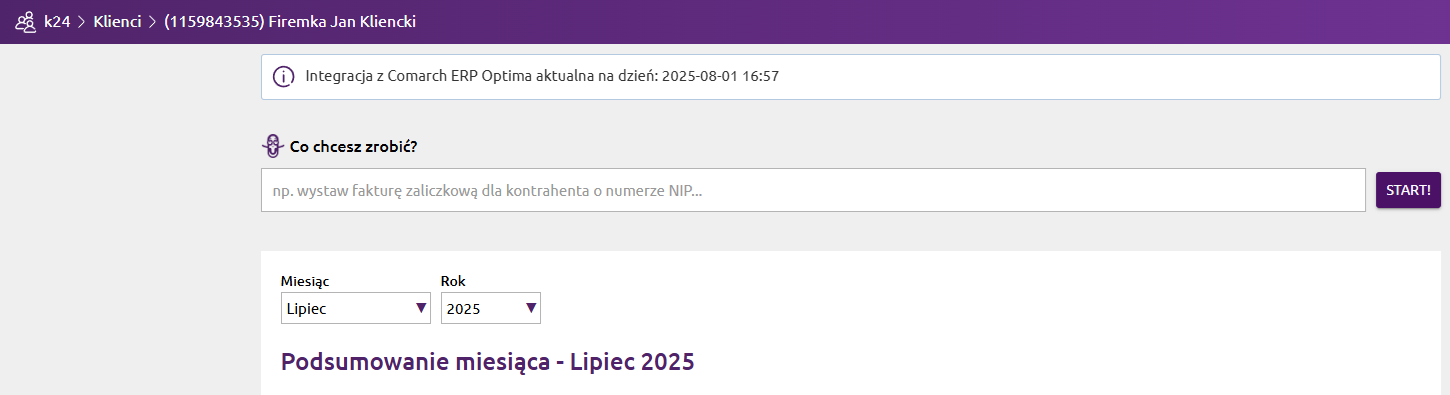
Task: Click the Comarch ERP Optima integration message
Action: coord(542,76)
